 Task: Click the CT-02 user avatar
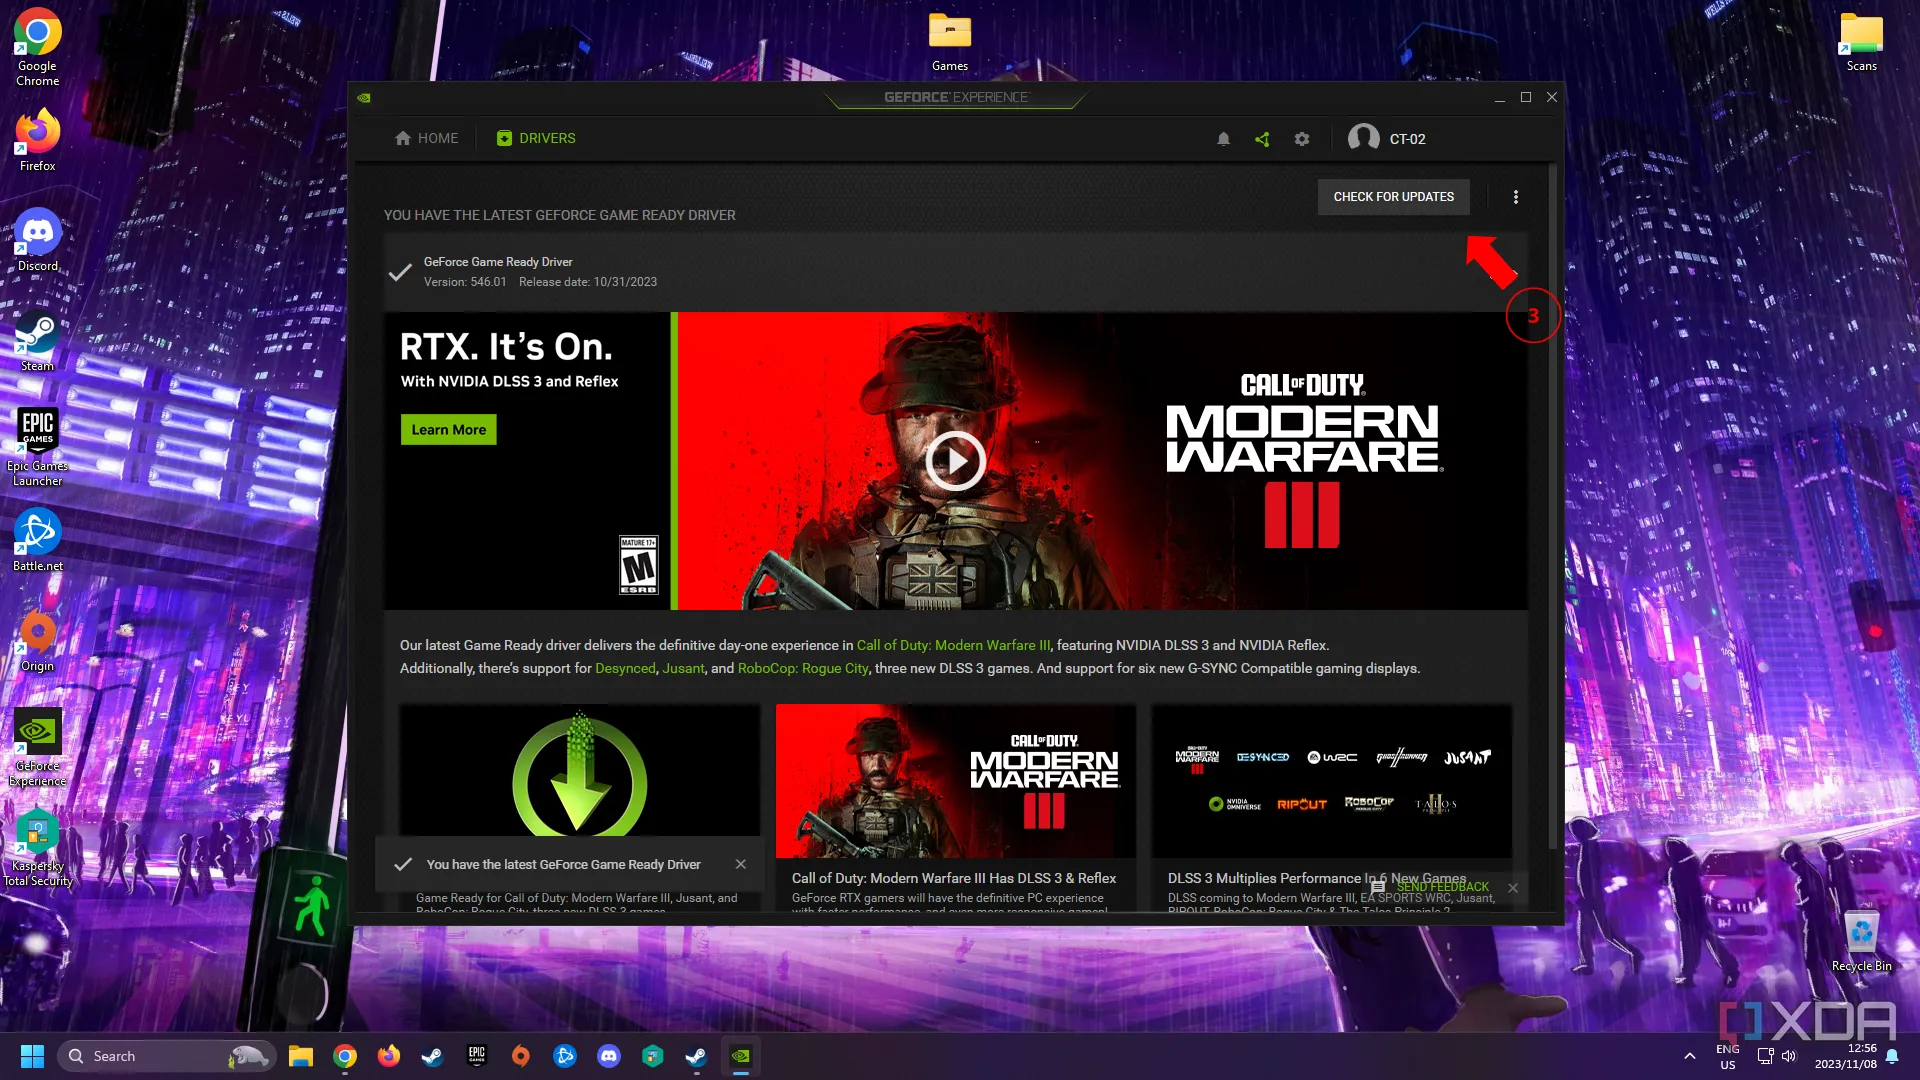(x=1363, y=138)
